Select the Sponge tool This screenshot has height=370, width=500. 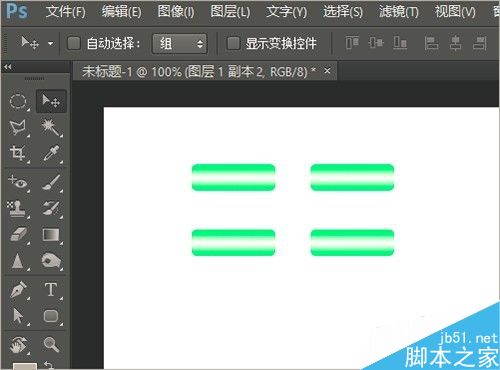(51, 261)
